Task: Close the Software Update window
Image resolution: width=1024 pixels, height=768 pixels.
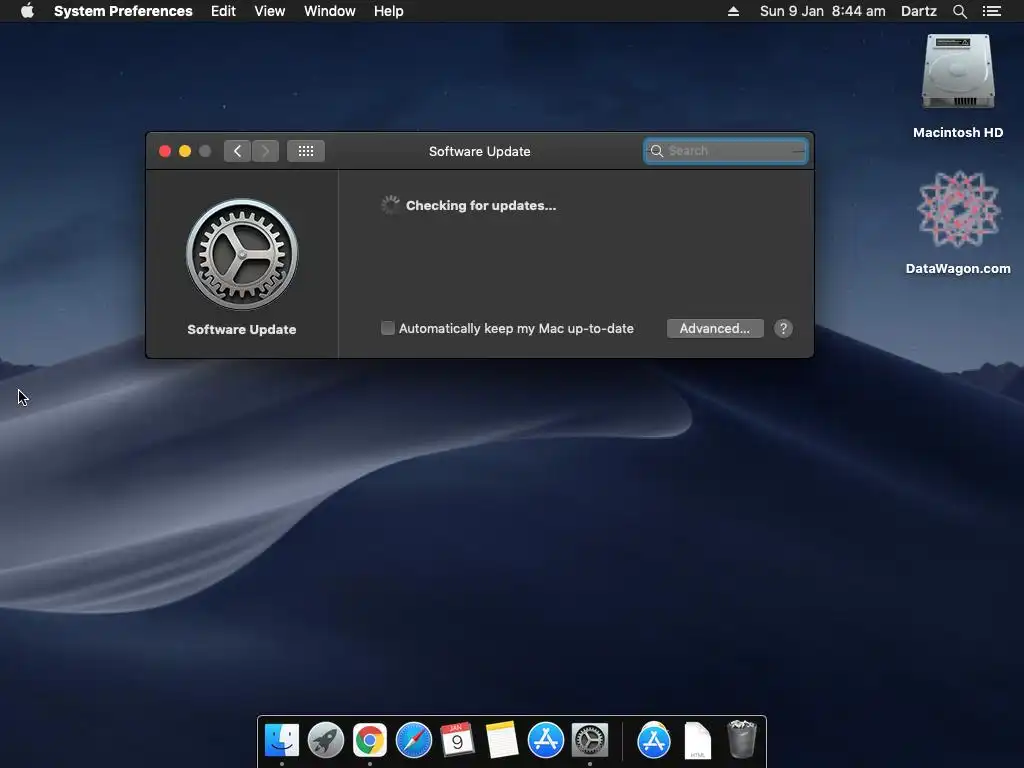Action: click(x=165, y=151)
